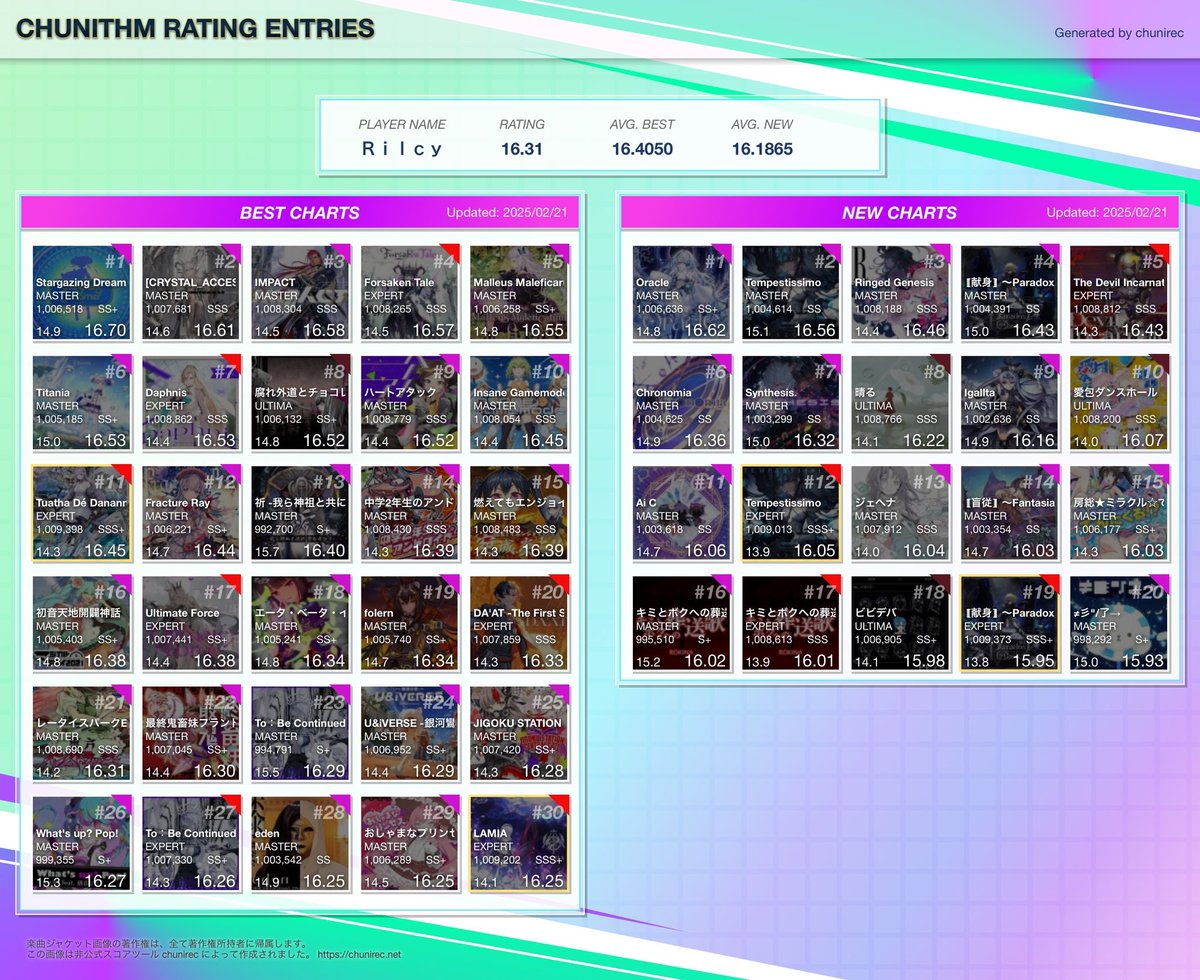
Task: Select the What's up? Pop! card
Action: point(81,843)
